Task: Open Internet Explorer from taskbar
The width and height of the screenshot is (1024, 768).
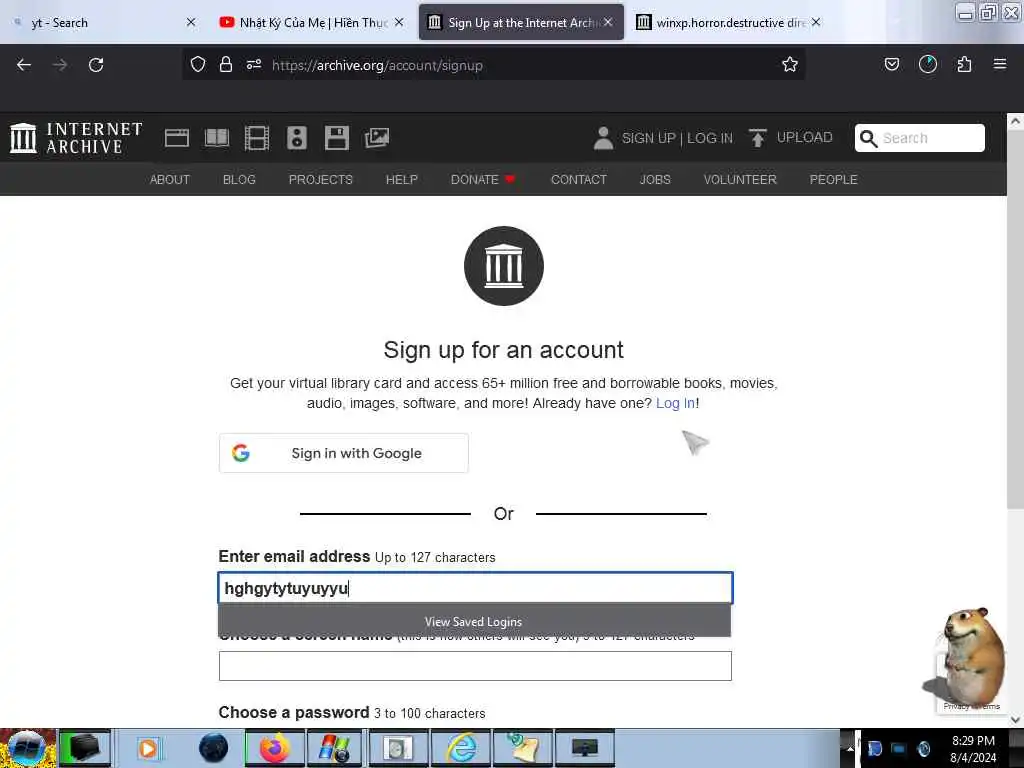Action: pos(461,748)
